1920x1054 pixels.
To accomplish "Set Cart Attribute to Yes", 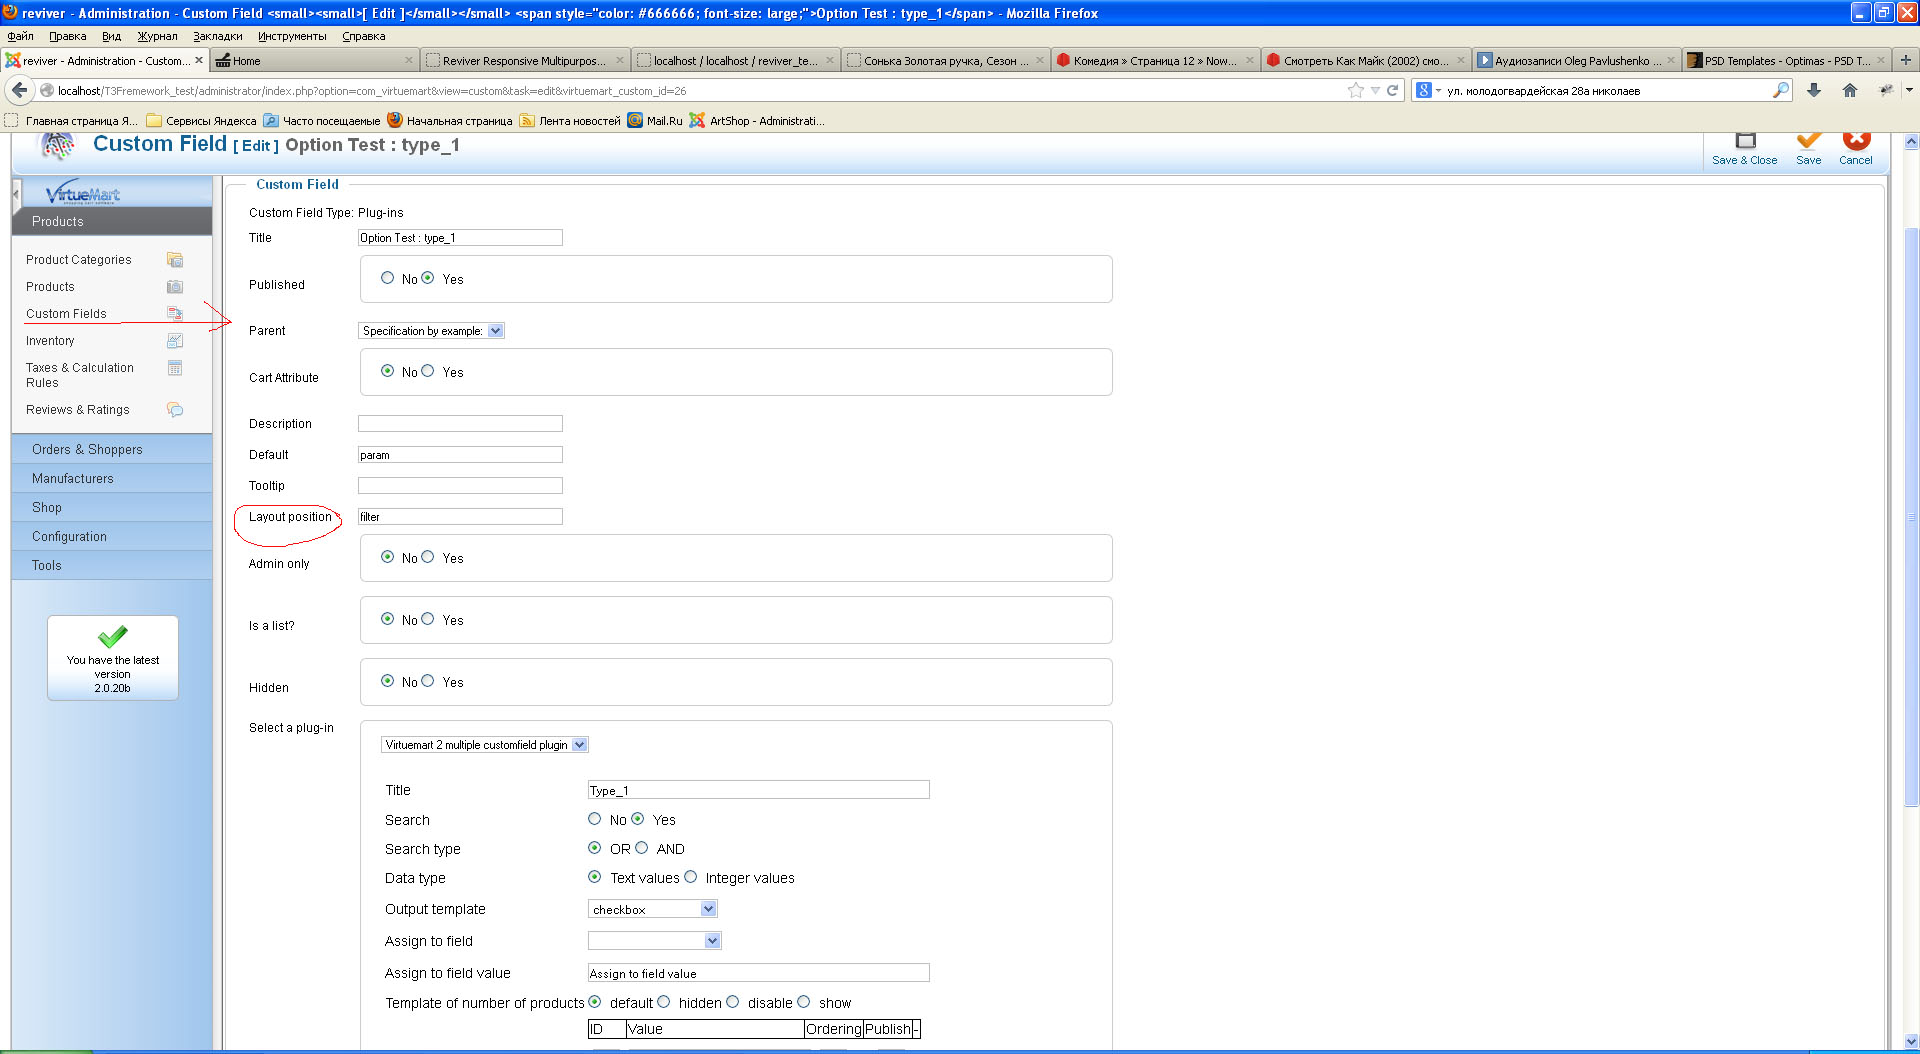I will click(428, 371).
